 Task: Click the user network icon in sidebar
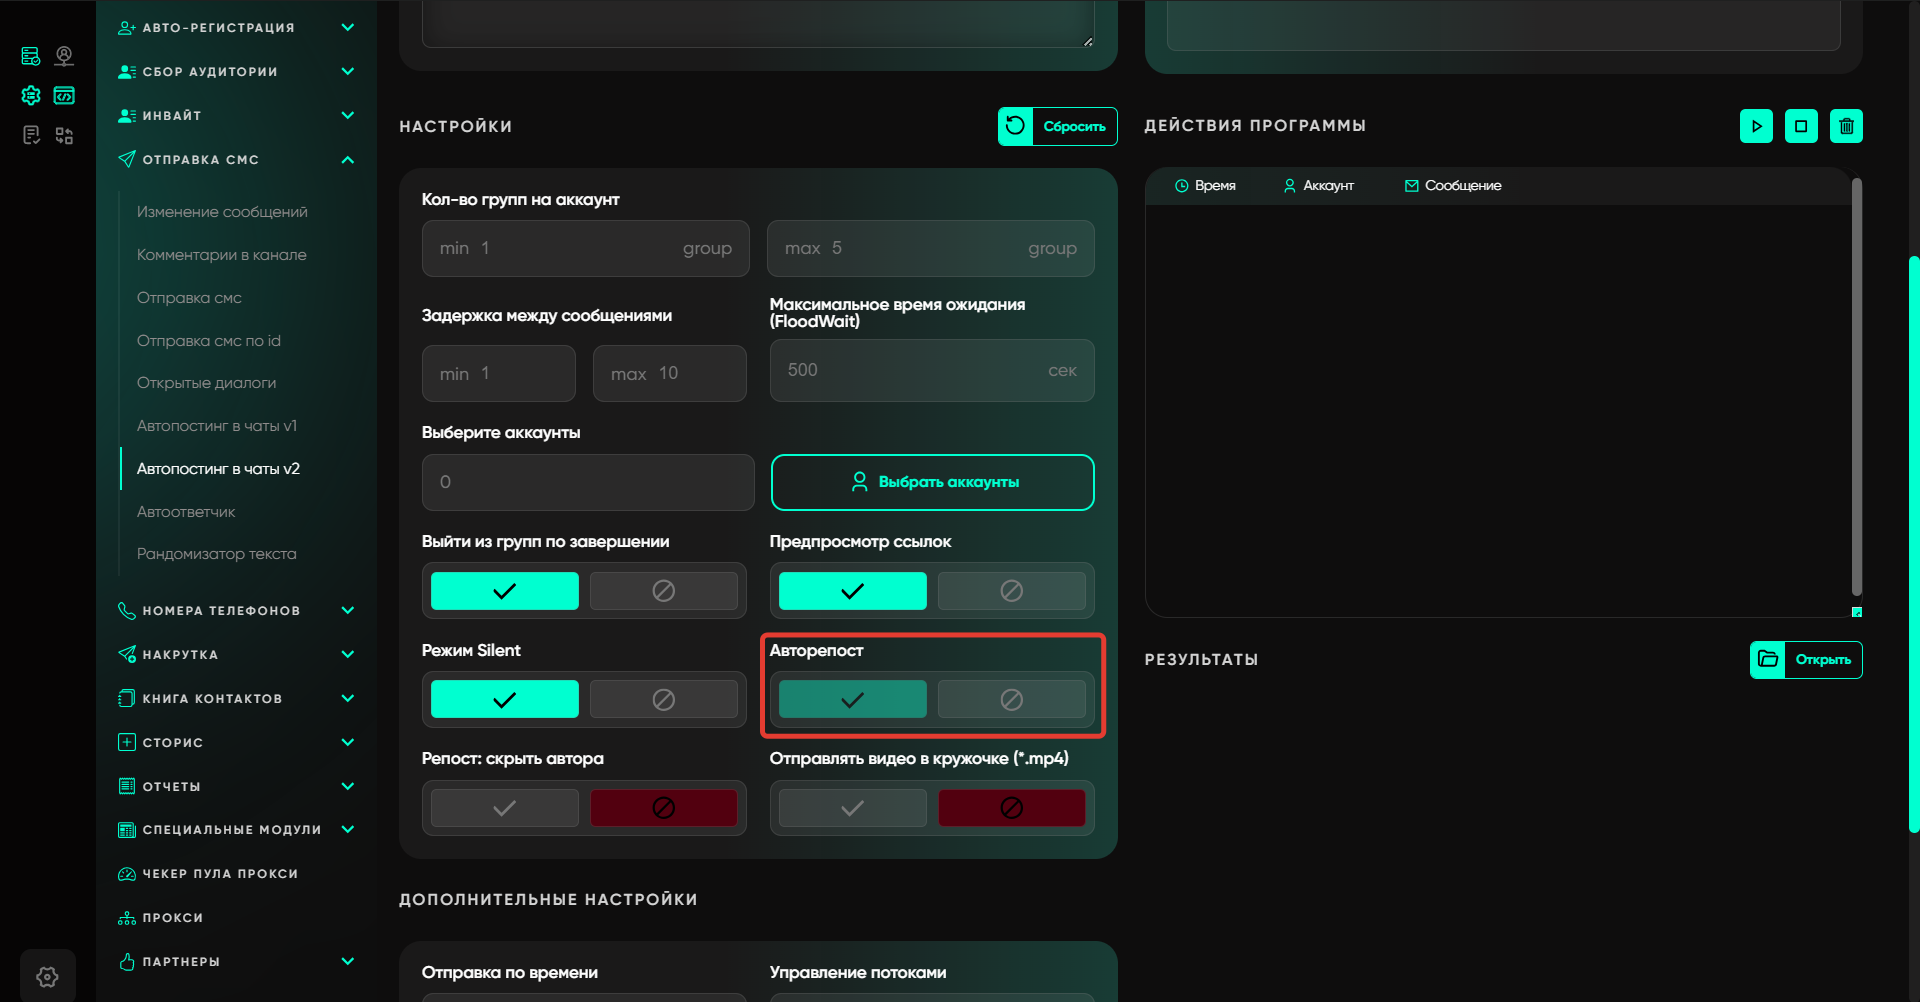pos(64,56)
